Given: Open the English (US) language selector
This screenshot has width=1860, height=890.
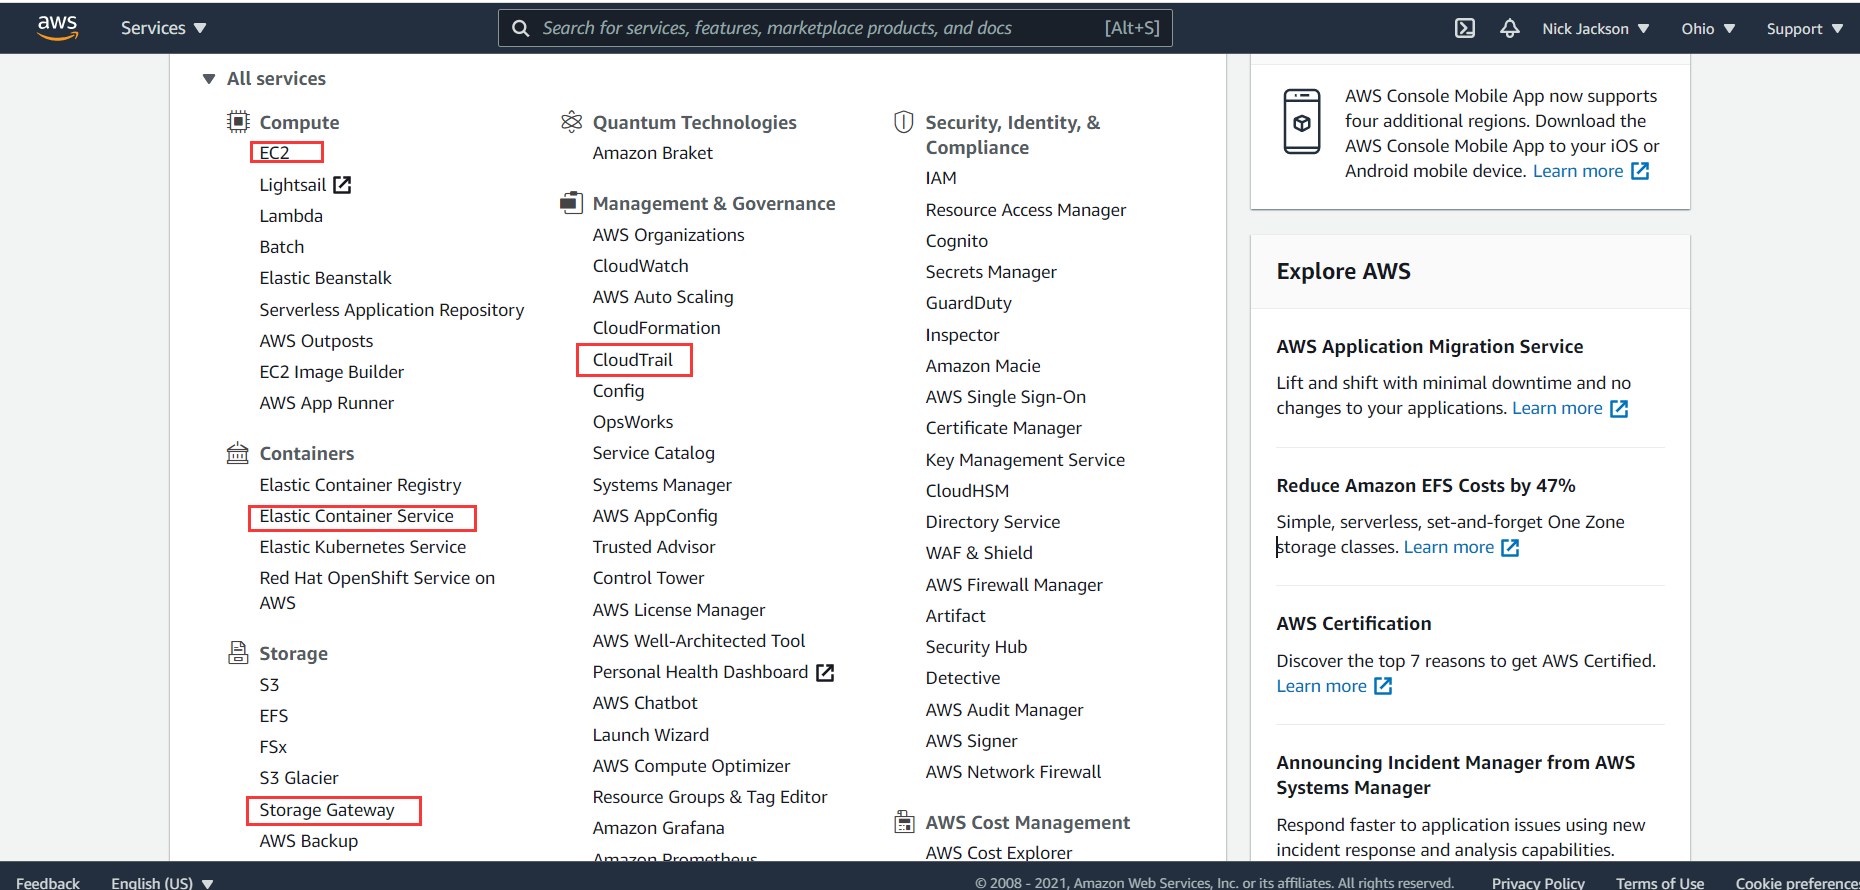Looking at the screenshot, I should click(x=162, y=883).
